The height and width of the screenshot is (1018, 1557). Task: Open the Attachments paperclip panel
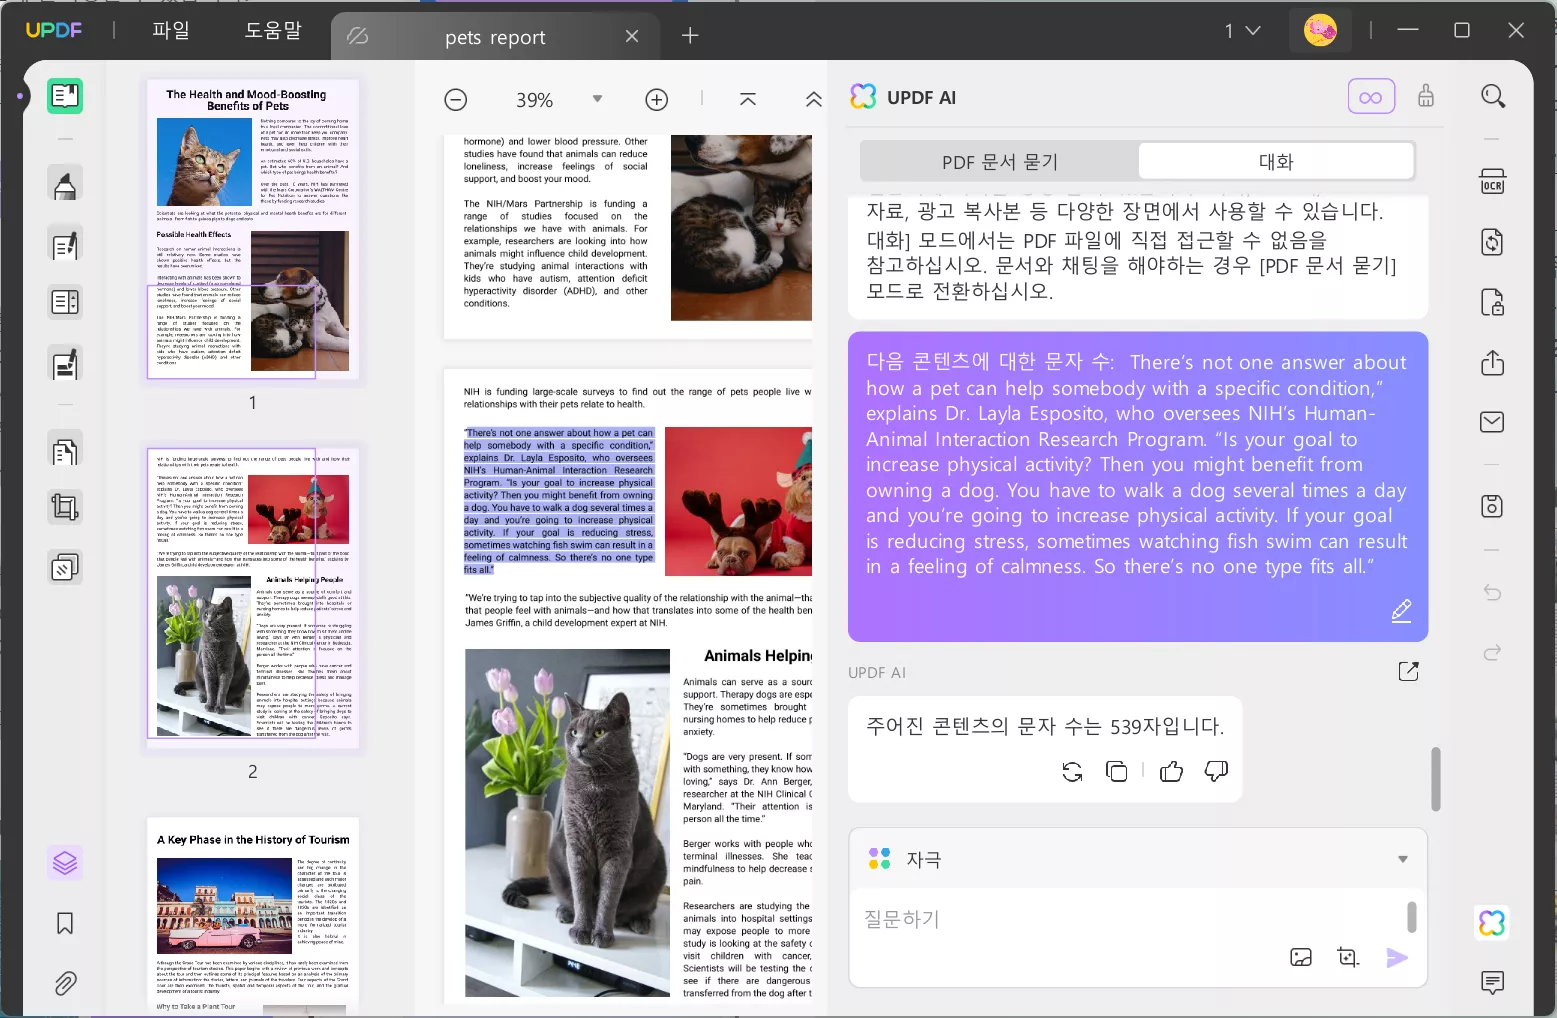(65, 984)
